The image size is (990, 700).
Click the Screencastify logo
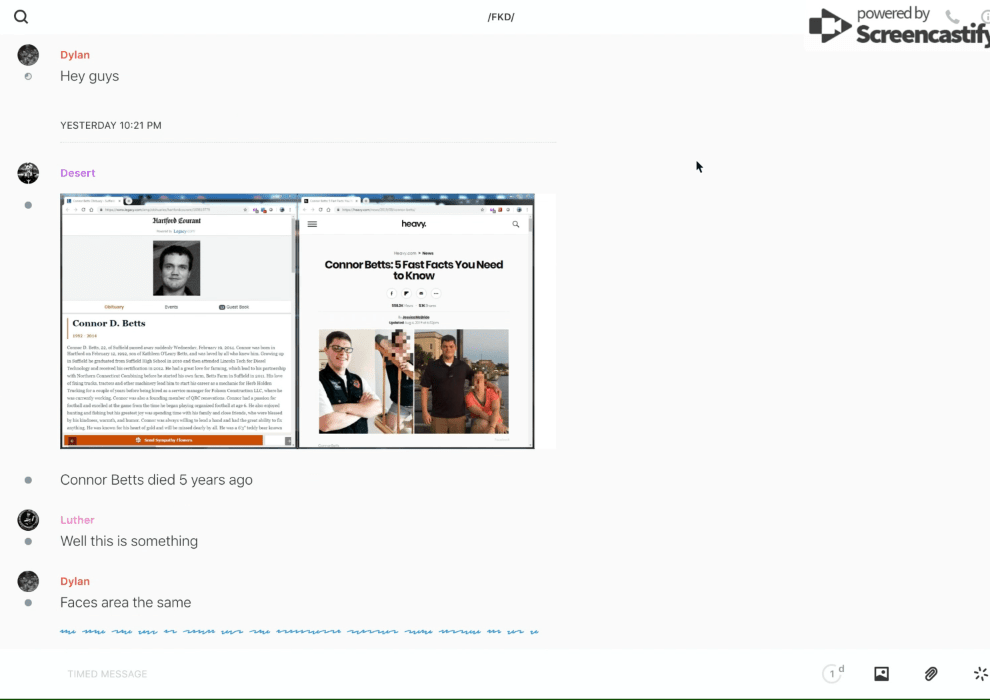(x=898, y=27)
